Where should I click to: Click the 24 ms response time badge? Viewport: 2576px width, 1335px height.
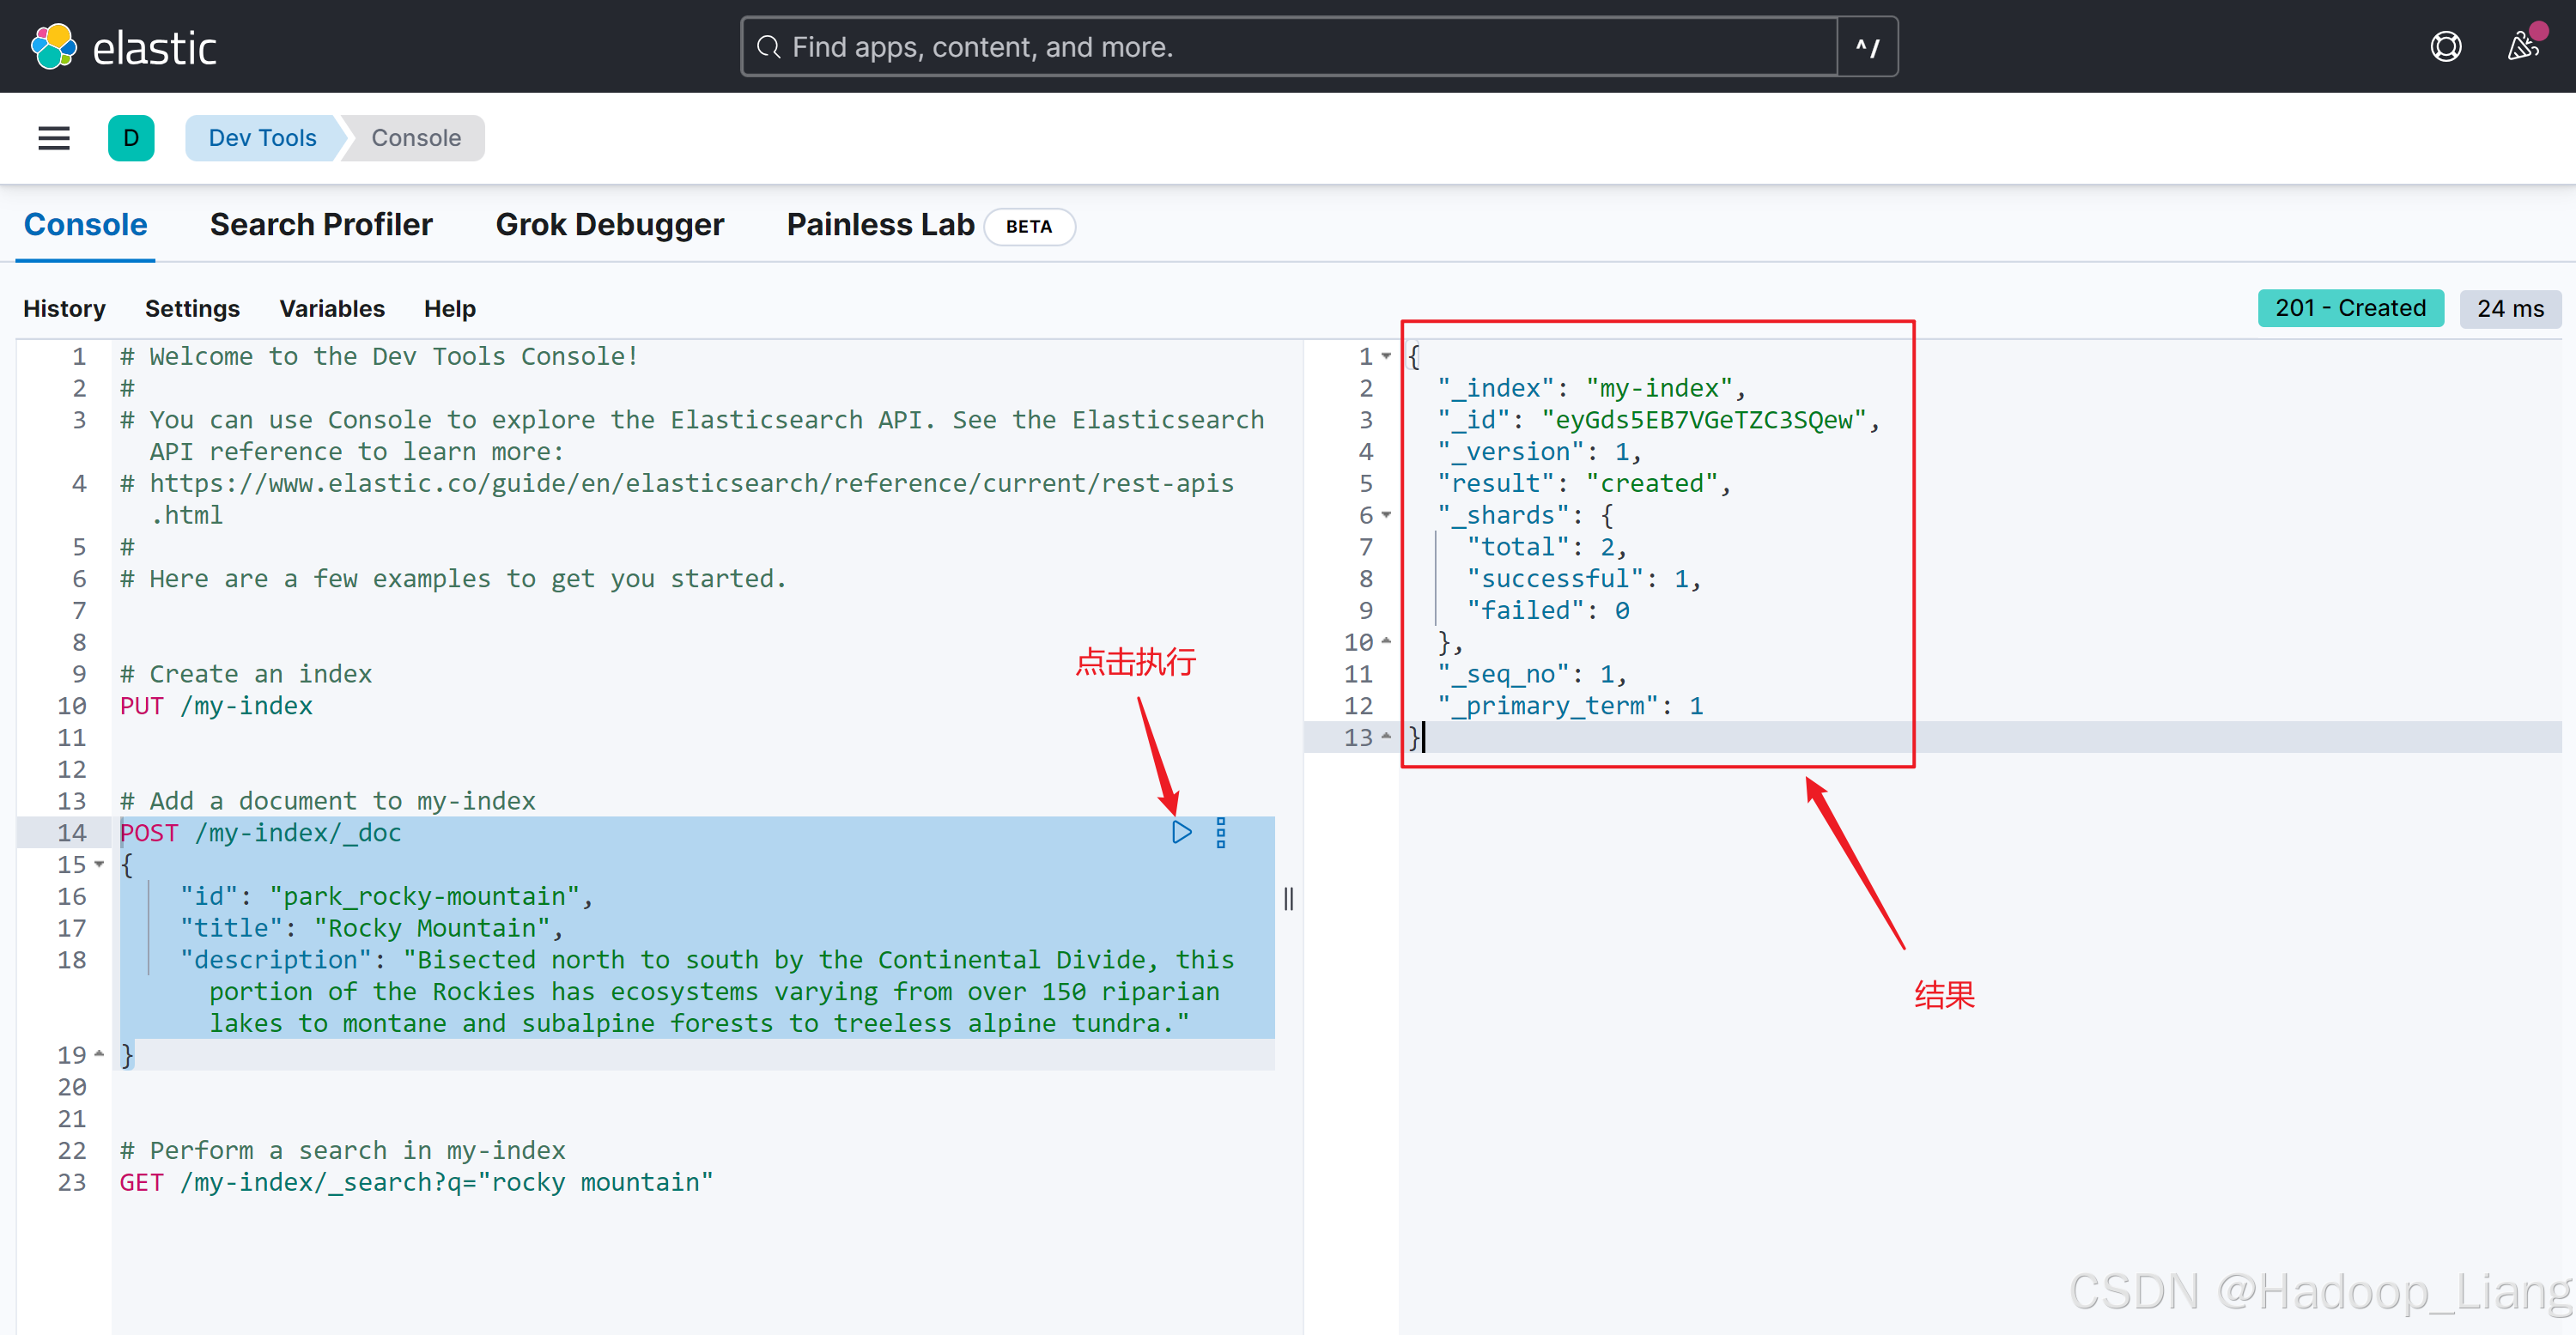click(x=2510, y=308)
